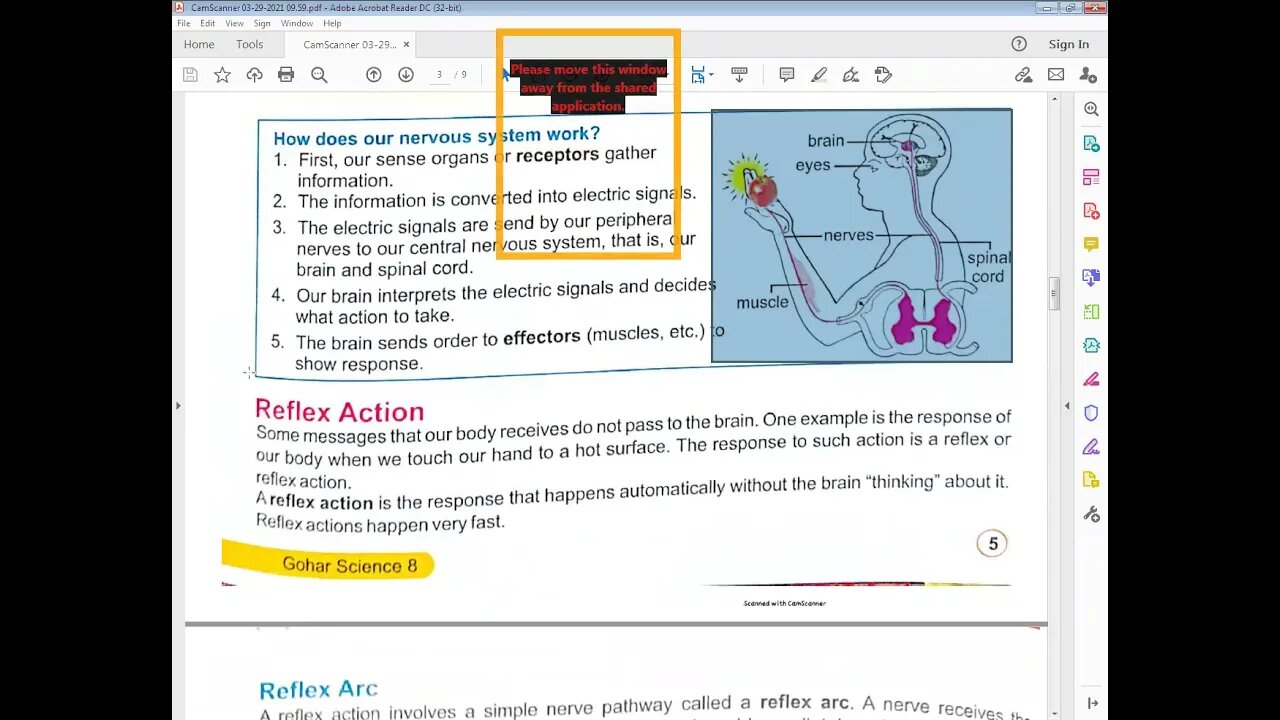This screenshot has width=1280, height=720.
Task: Open the Find text magnifier tool
Action: pos(319,75)
